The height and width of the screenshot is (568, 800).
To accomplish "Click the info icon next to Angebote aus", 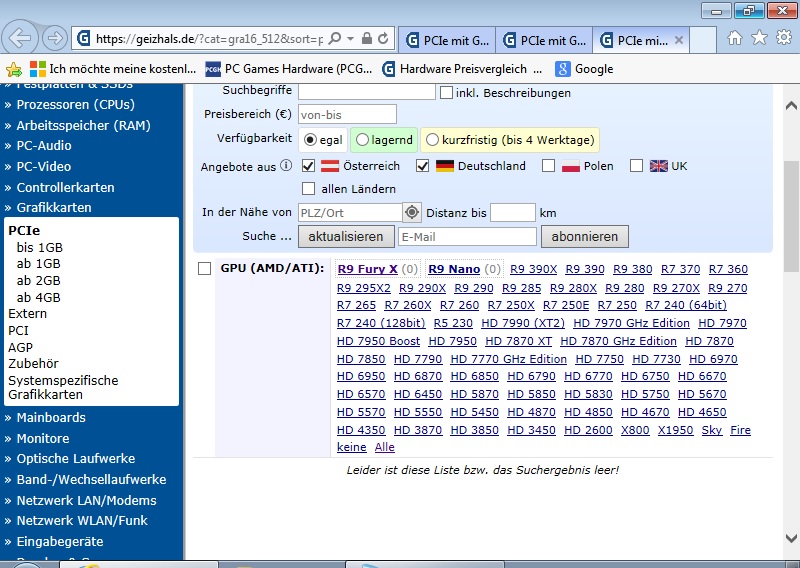I will [x=286, y=165].
